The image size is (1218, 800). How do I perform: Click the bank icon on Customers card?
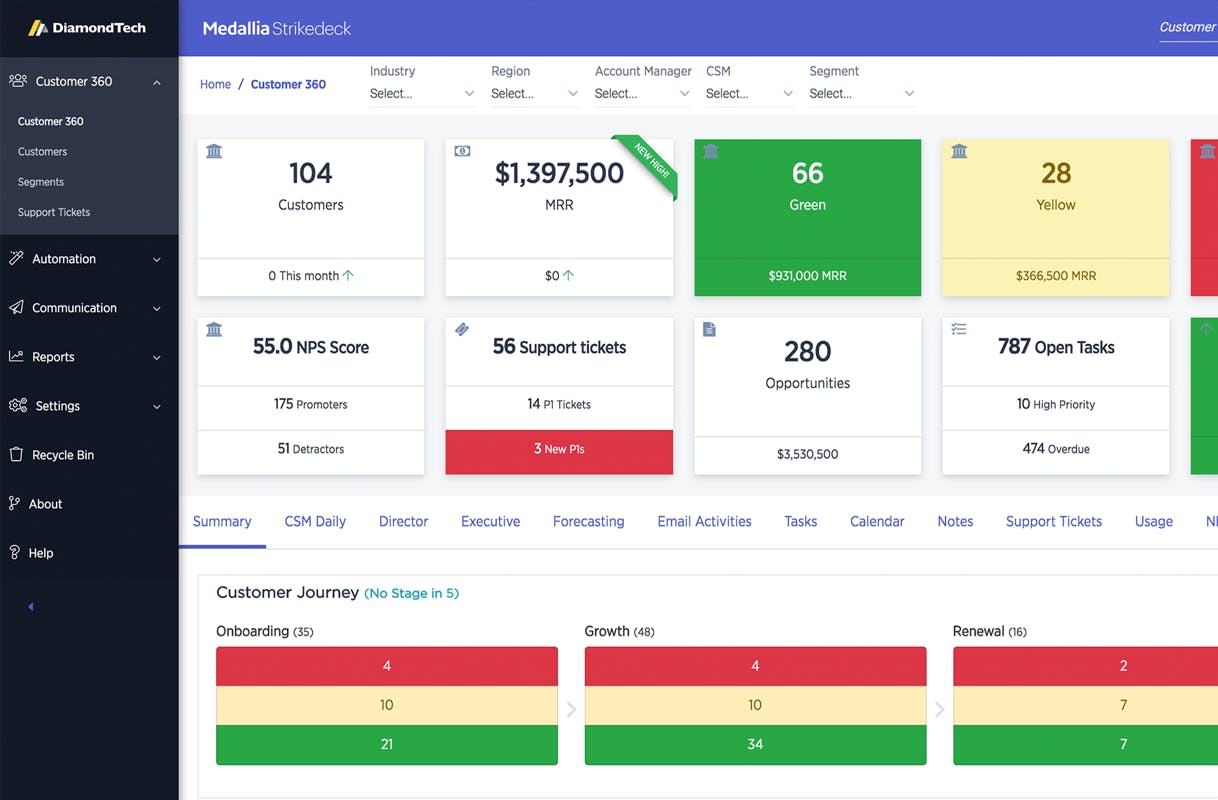tap(214, 151)
